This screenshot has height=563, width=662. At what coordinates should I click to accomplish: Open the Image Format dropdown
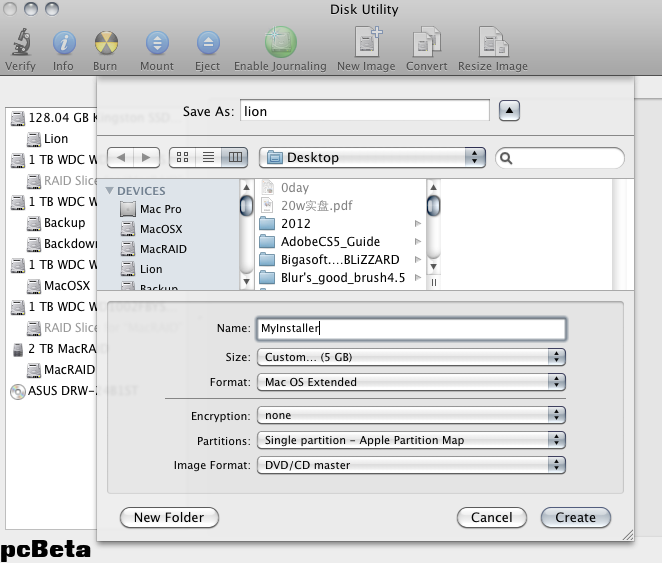(x=411, y=466)
